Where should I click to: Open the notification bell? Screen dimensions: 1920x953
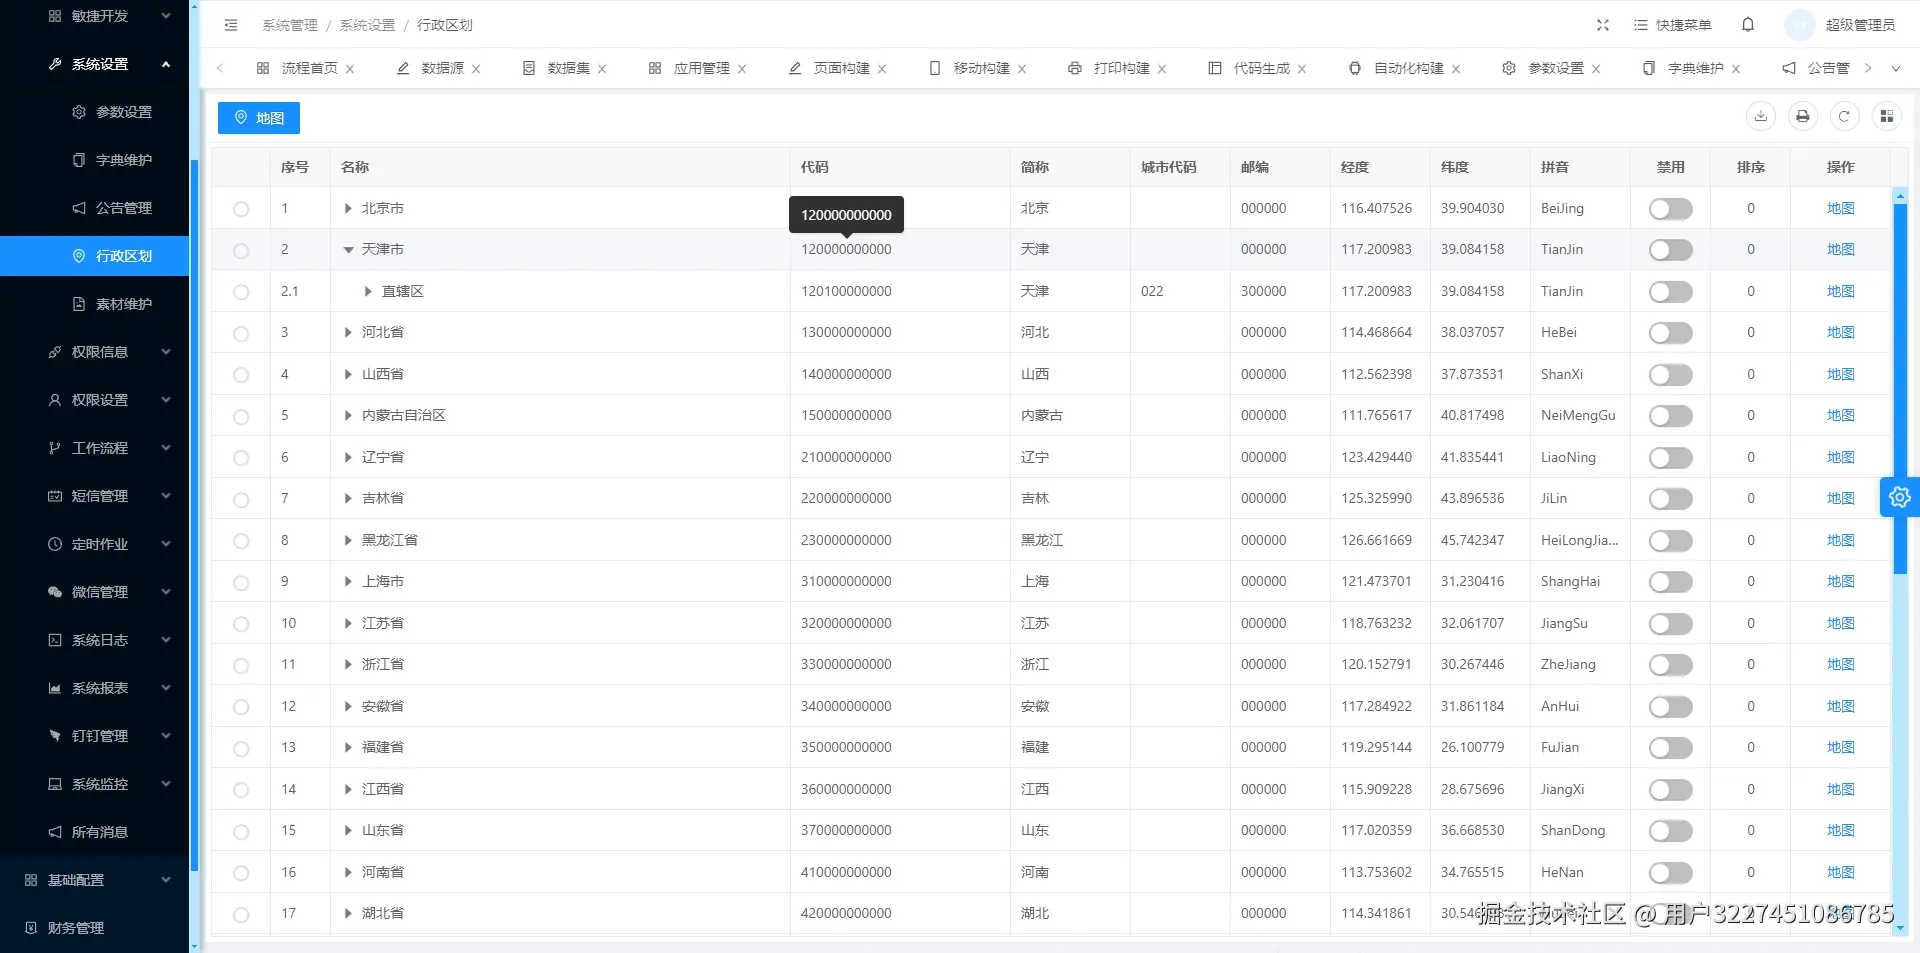[1748, 25]
